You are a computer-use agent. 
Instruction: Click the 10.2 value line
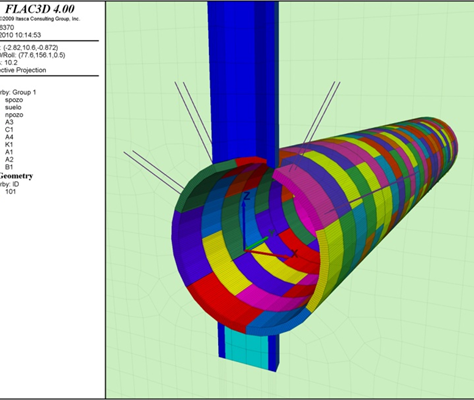click(9, 63)
